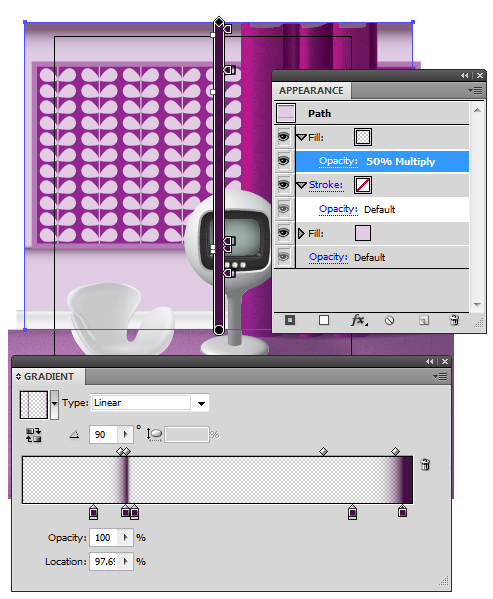Select the gradient stop left of rightmost stop
This screenshot has width=493, height=599.
click(x=352, y=512)
